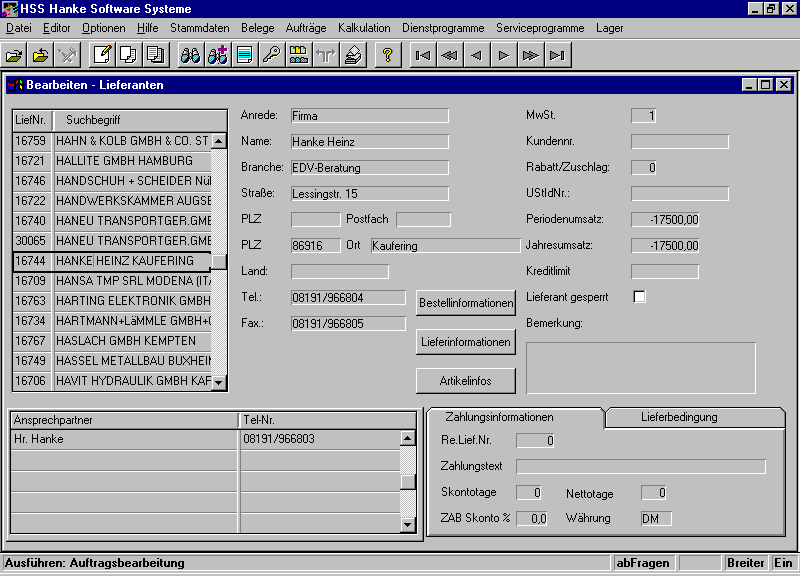Click the binoculars search icon

click(x=190, y=55)
